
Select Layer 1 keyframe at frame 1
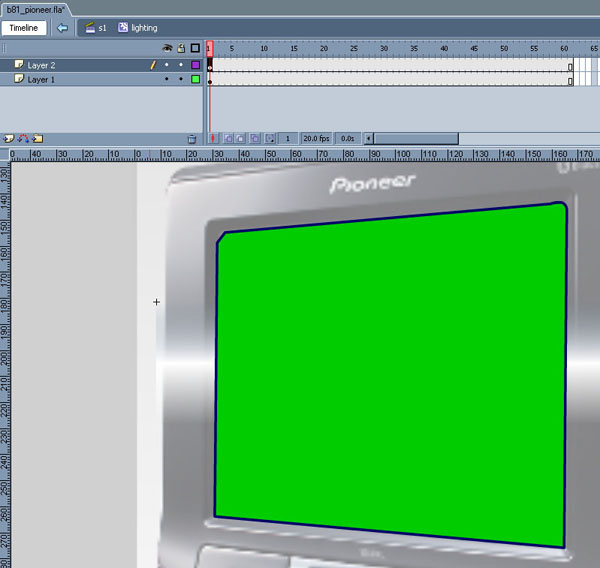click(x=210, y=80)
